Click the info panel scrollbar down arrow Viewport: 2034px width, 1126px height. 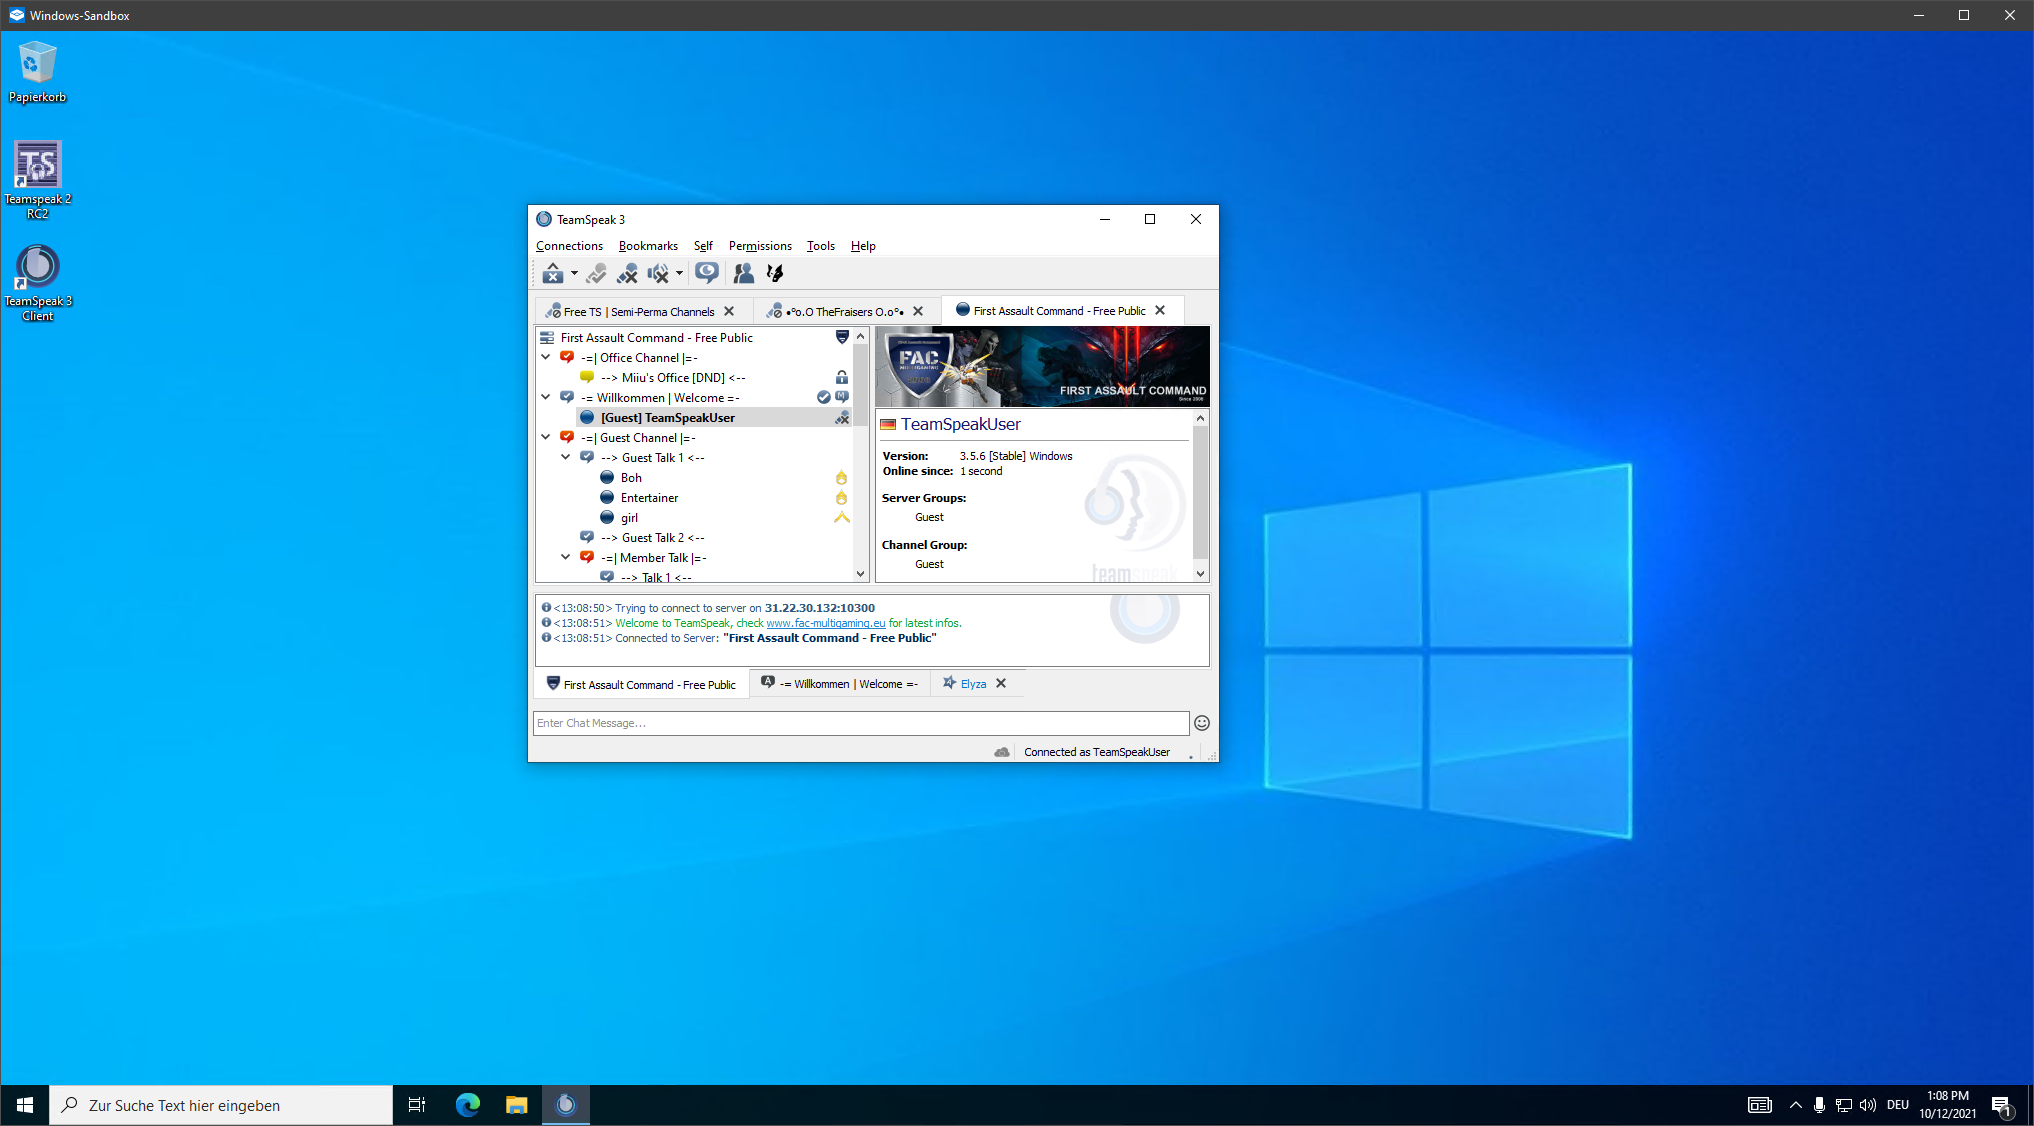[x=1200, y=573]
